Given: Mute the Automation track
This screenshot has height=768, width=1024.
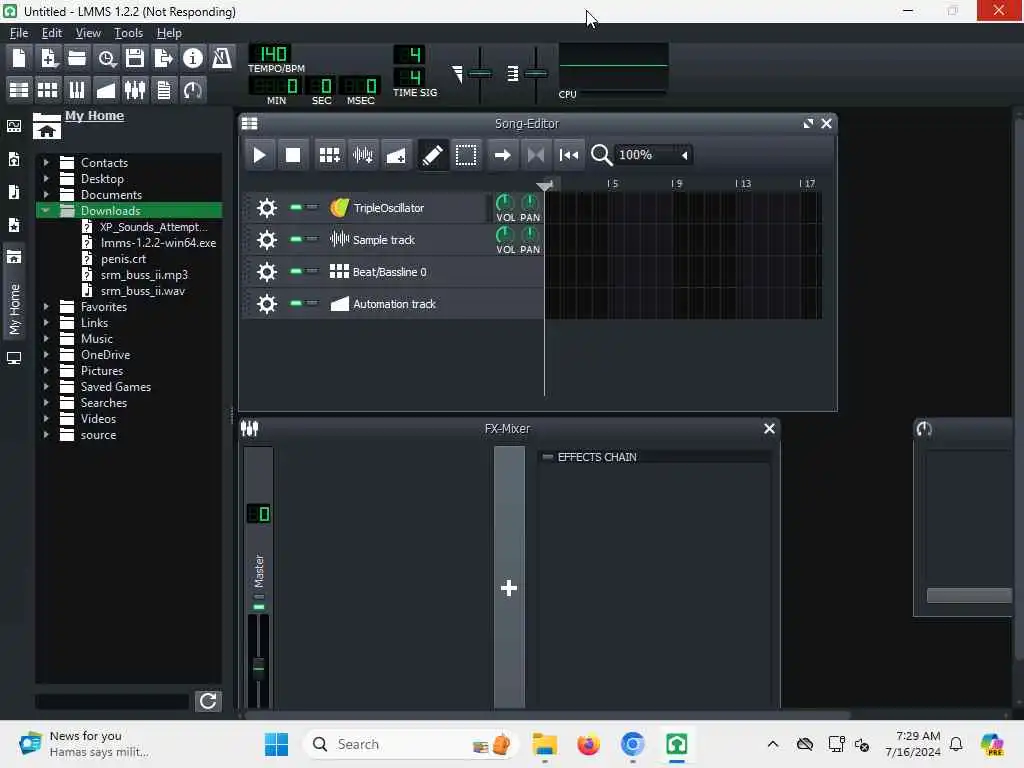Looking at the screenshot, I should click(x=296, y=303).
